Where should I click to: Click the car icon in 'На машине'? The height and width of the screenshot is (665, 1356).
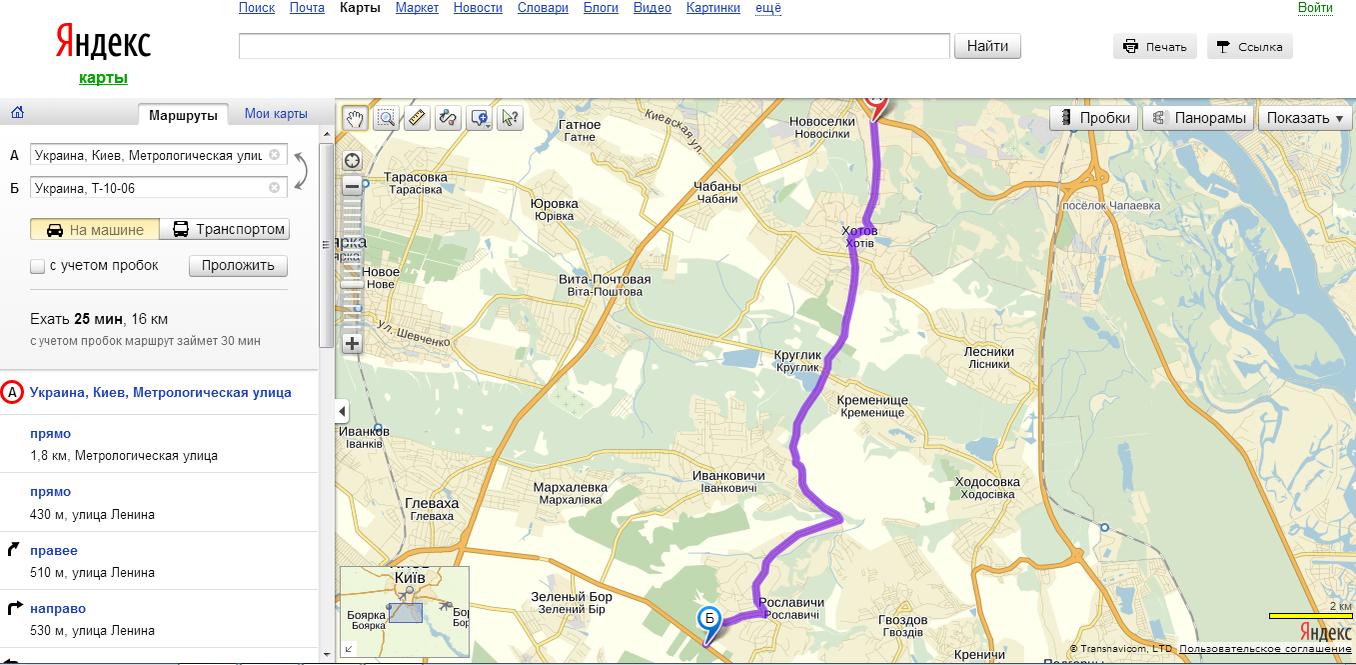(53, 229)
